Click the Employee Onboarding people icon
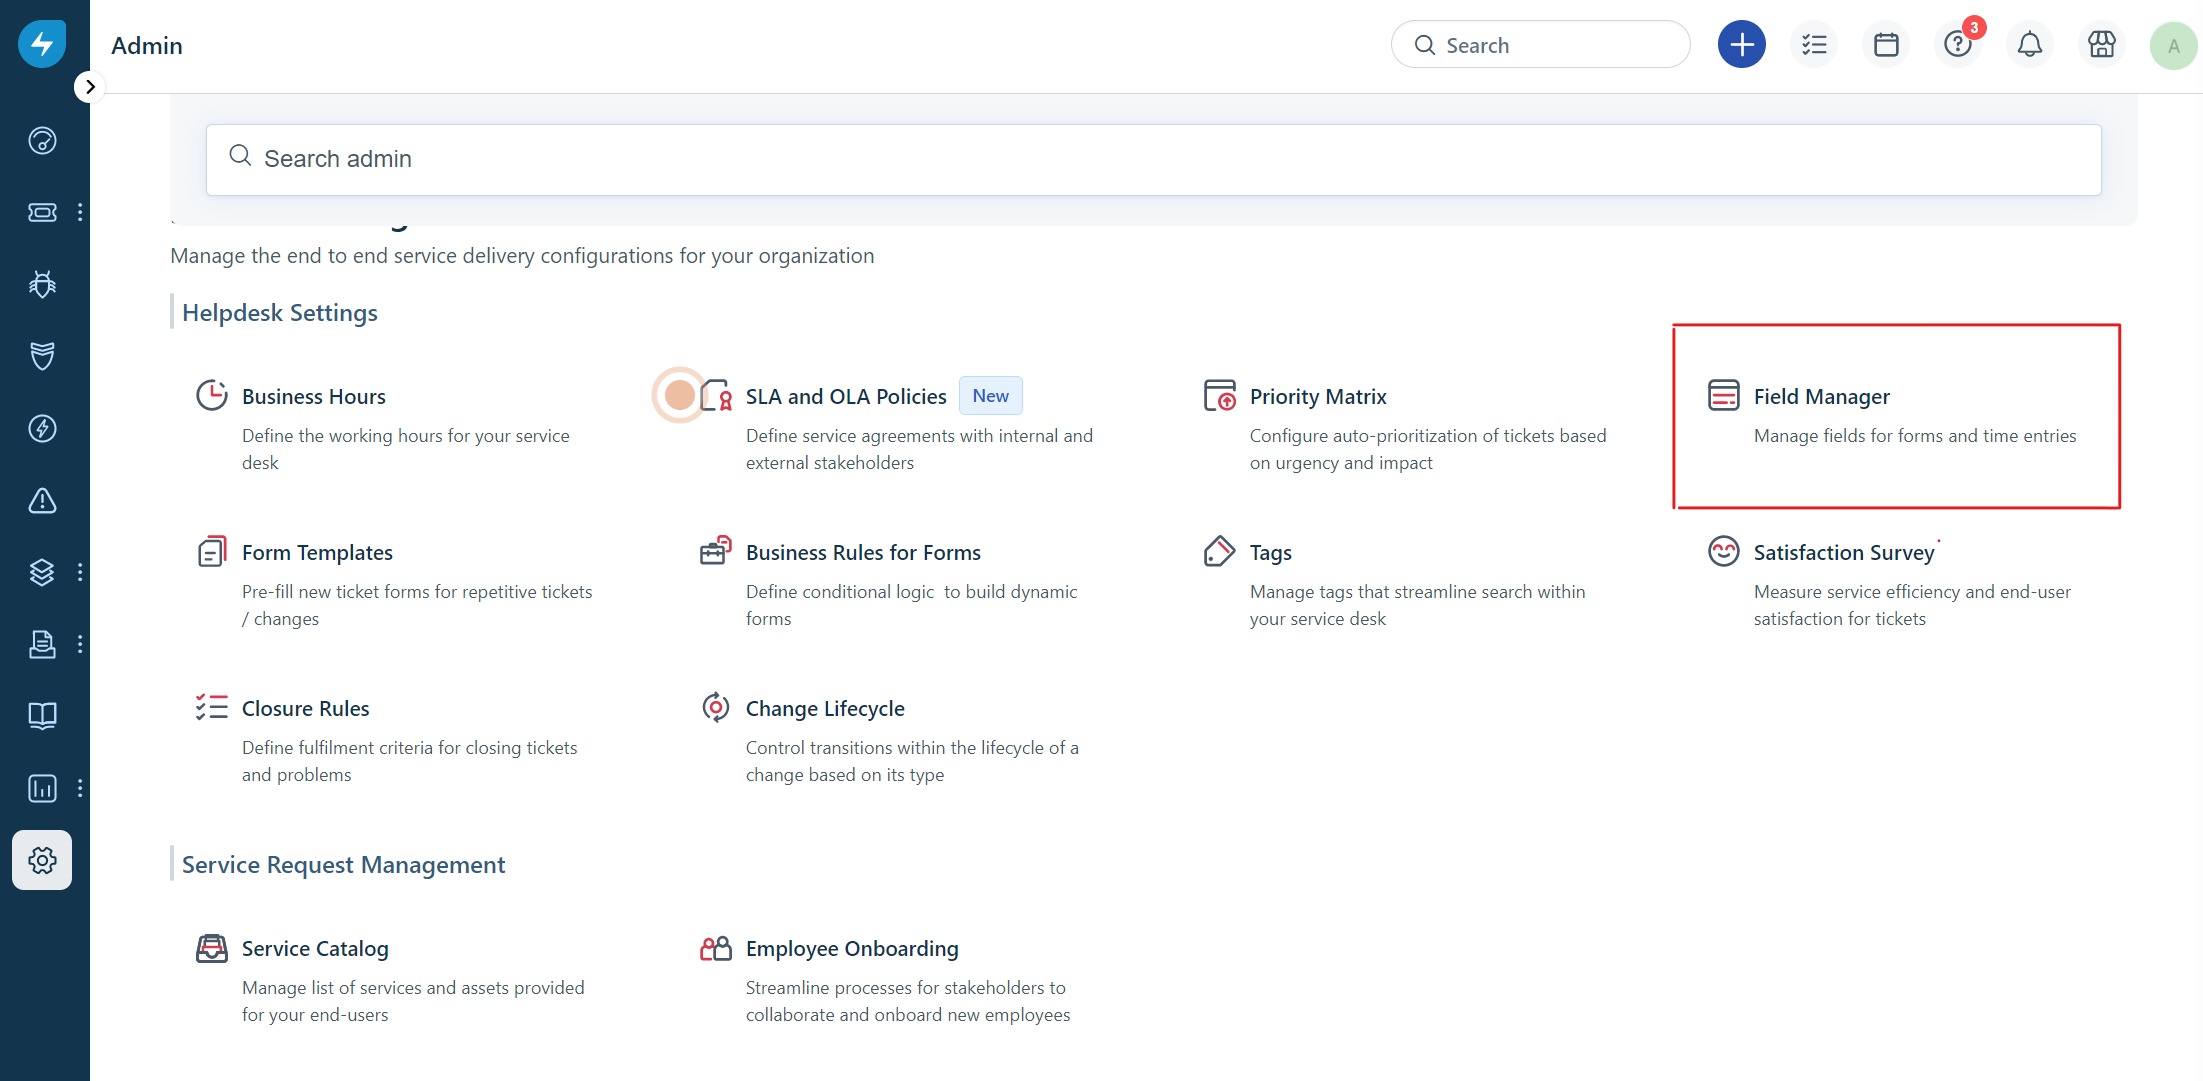The image size is (2203, 1081). [716, 948]
